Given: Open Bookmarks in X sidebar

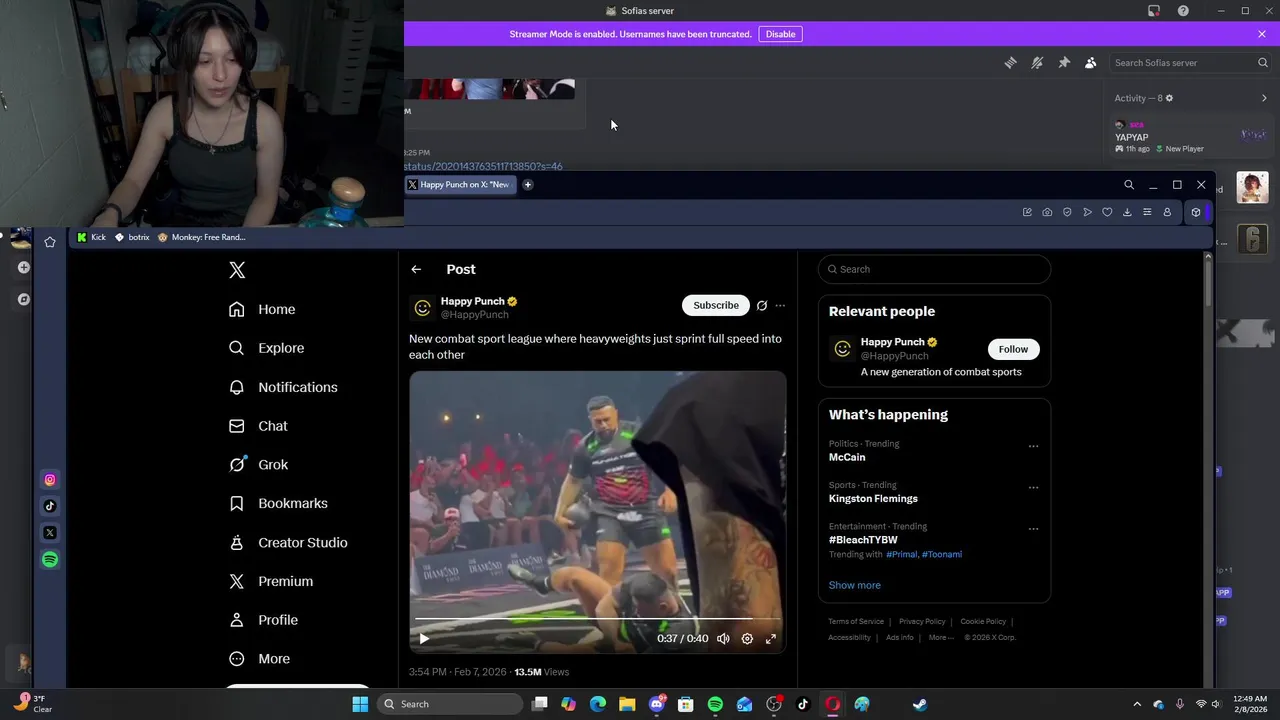Looking at the screenshot, I should 278,503.
